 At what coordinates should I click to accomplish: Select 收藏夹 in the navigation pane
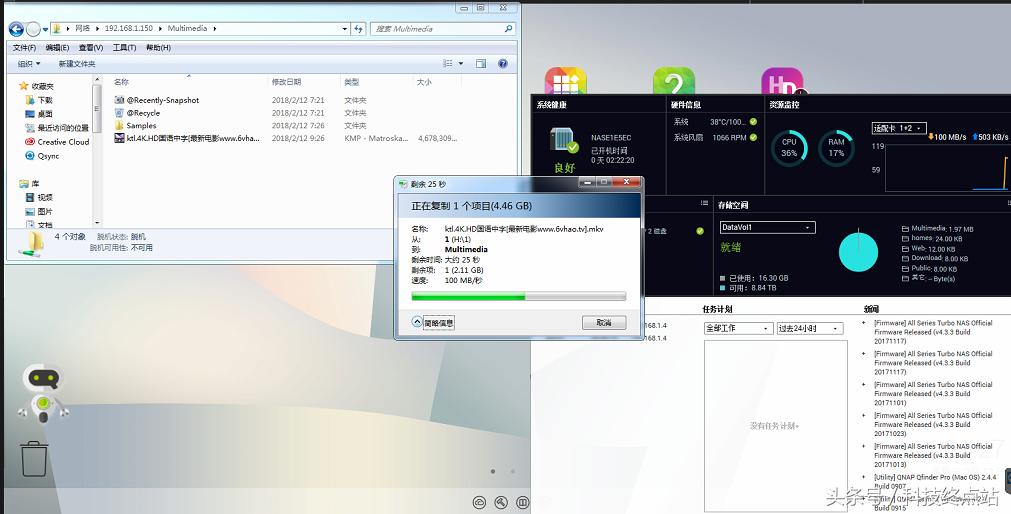pyautogui.click(x=37, y=86)
